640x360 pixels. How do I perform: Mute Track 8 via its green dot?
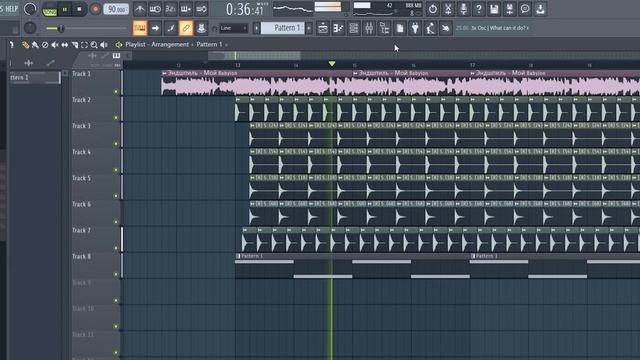point(116,275)
